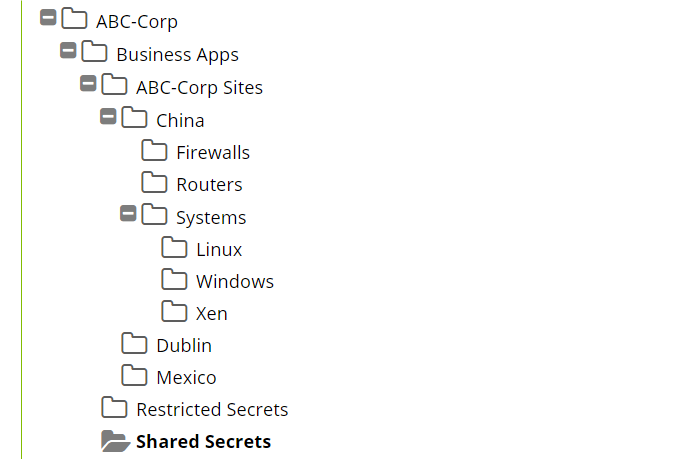Collapse the China folder tree
Screen dimensions: 696x459
click(x=108, y=116)
